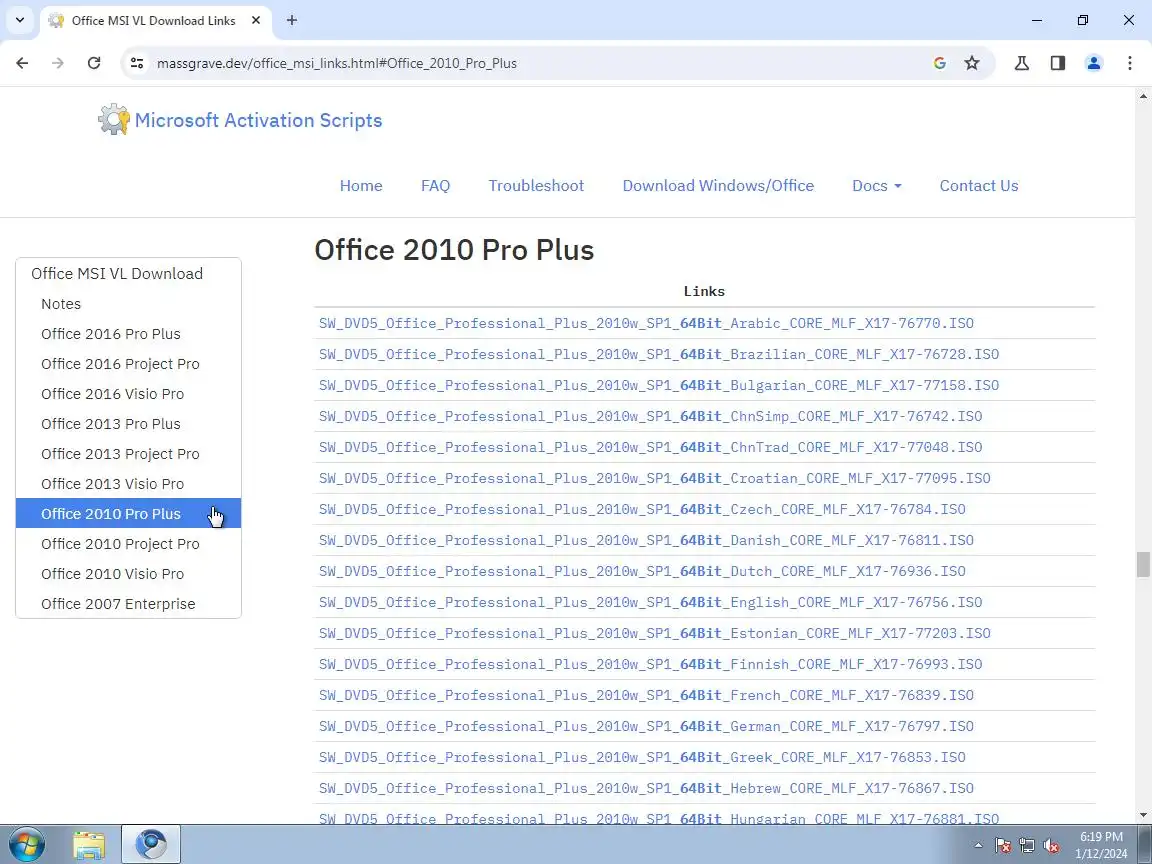The height and width of the screenshot is (864, 1152).
Task: Open the FAQ nav link
Action: (x=435, y=186)
